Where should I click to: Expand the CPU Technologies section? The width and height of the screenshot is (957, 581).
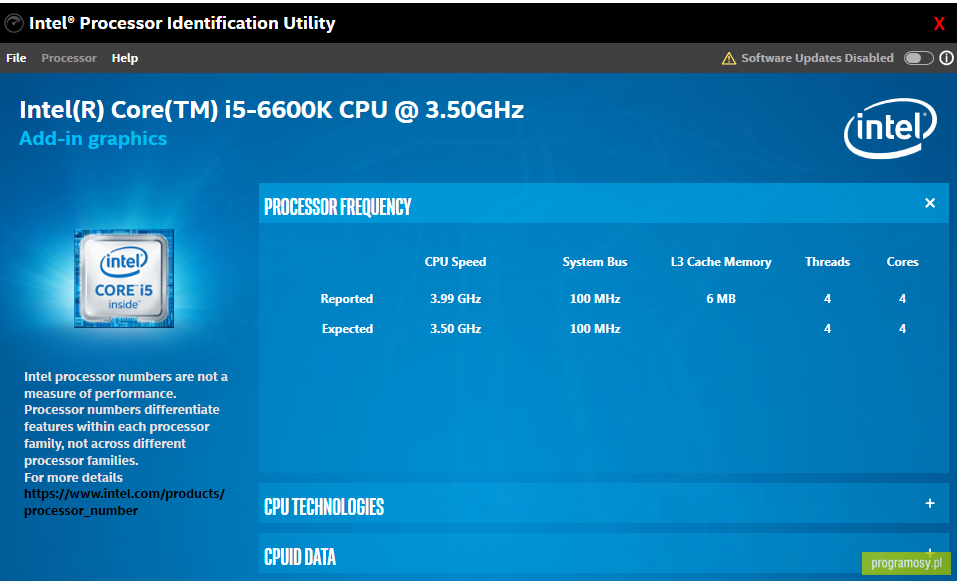point(930,503)
